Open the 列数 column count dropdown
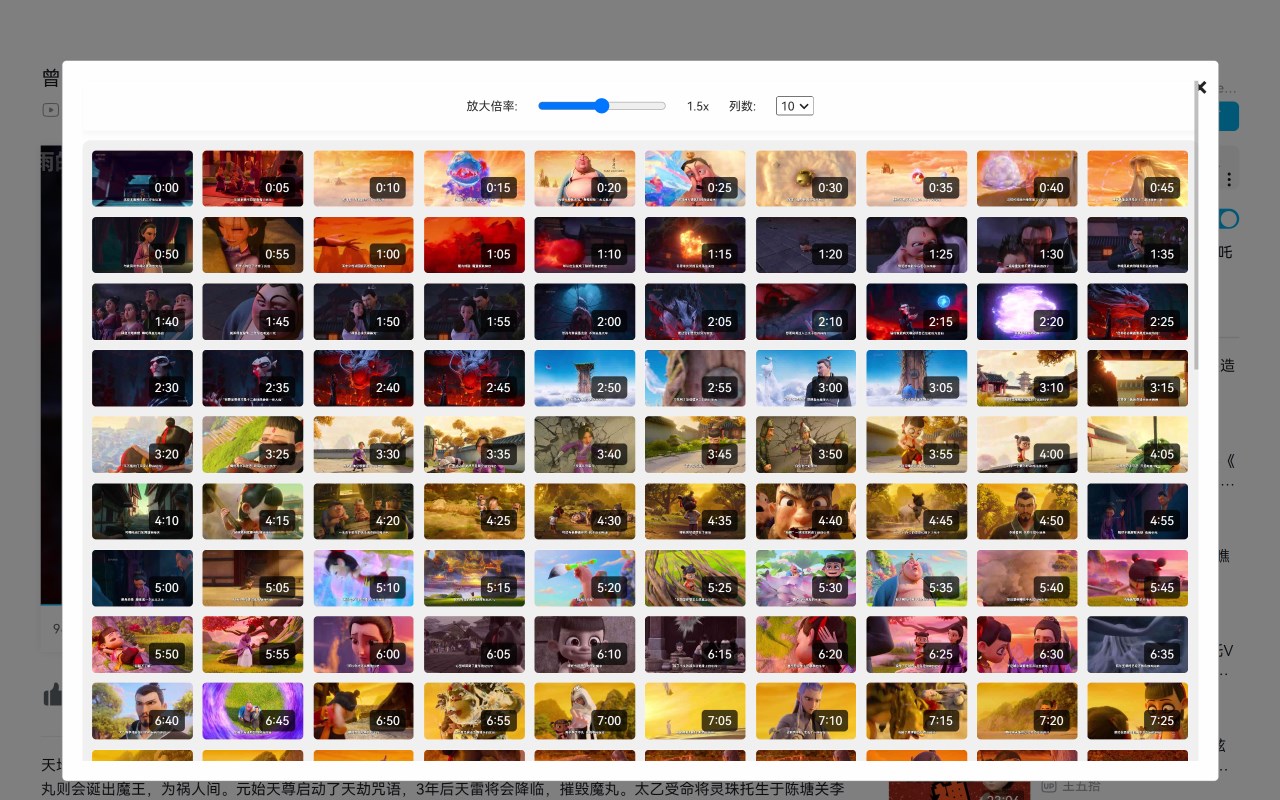1280x800 pixels. coord(795,106)
